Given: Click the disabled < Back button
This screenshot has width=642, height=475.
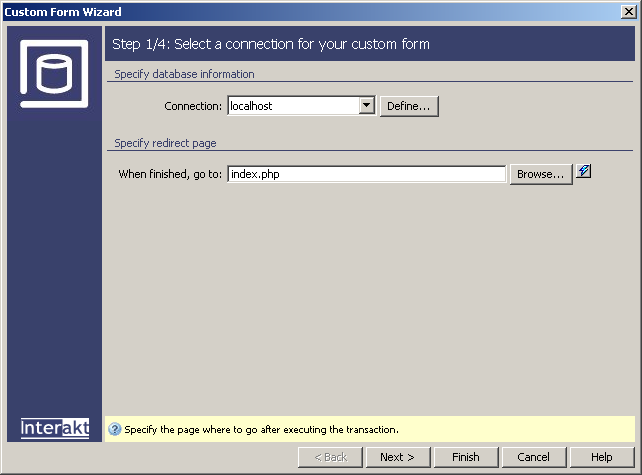Looking at the screenshot, I should (x=329, y=457).
